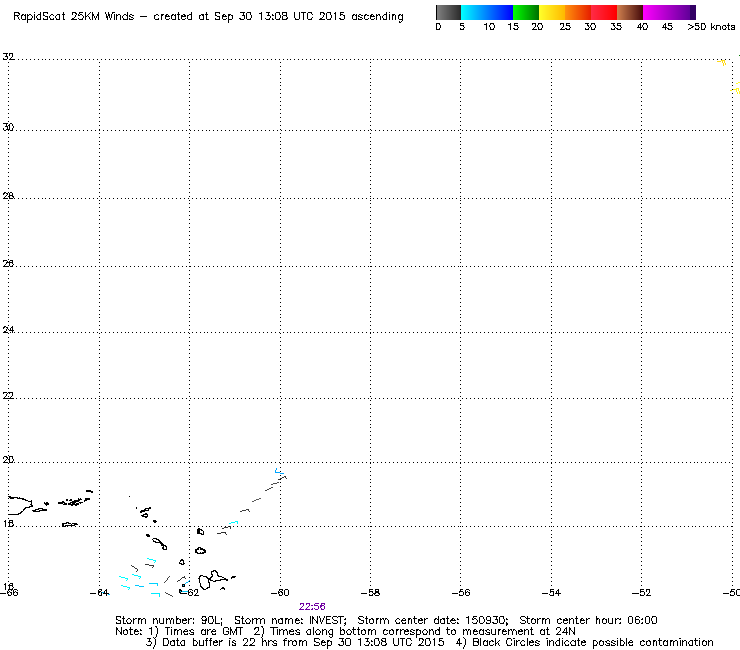Click the longitude label -60
The height and width of the screenshot is (650, 740).
[x=279, y=592]
